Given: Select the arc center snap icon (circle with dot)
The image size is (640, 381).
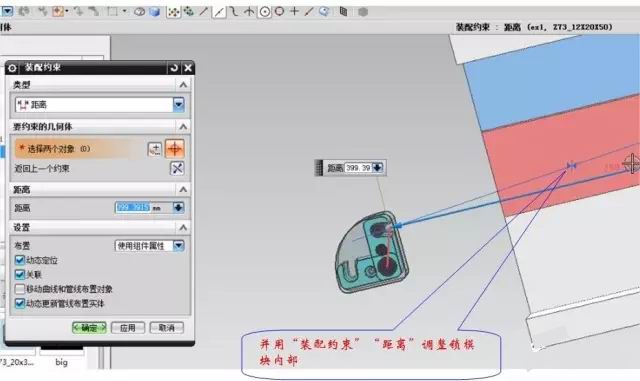Looking at the screenshot, I should click(x=265, y=12).
